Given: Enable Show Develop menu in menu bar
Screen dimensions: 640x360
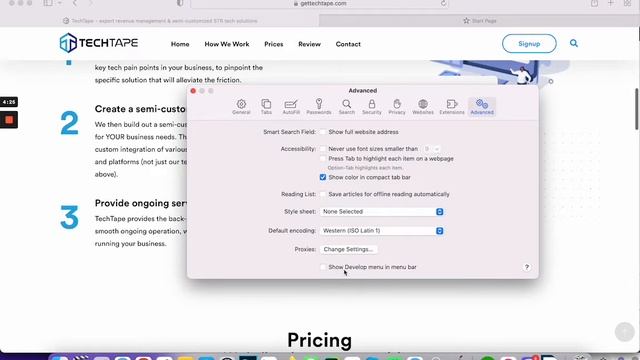Looking at the screenshot, I should 323,267.
